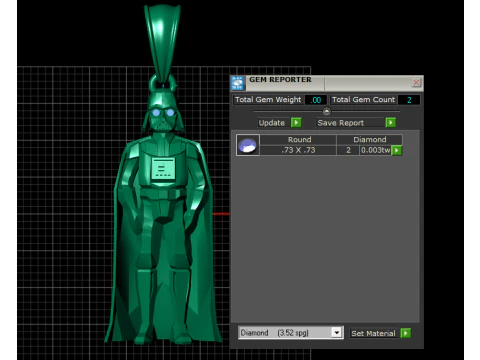Close the Gem Reporter panel

click(416, 82)
